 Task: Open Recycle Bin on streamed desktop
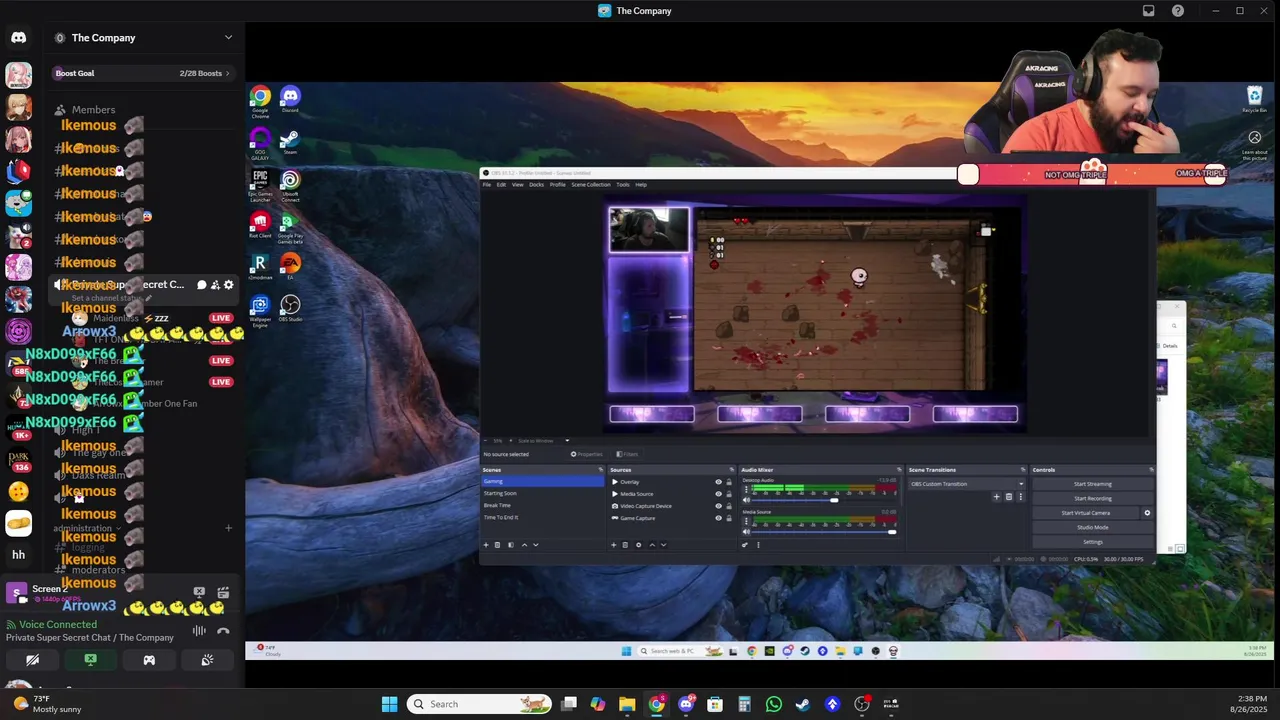click(1254, 99)
